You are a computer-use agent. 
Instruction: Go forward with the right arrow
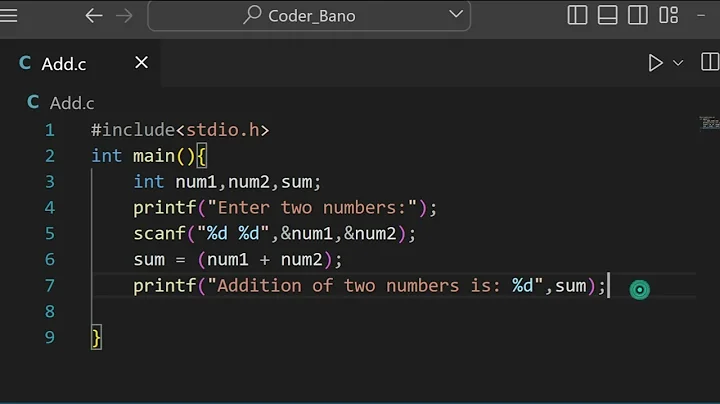tap(124, 16)
